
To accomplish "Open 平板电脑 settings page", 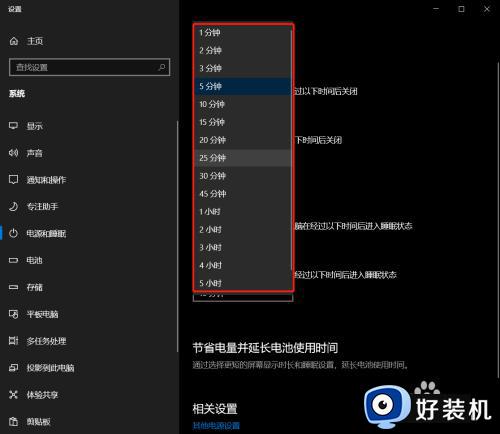I will [42, 314].
